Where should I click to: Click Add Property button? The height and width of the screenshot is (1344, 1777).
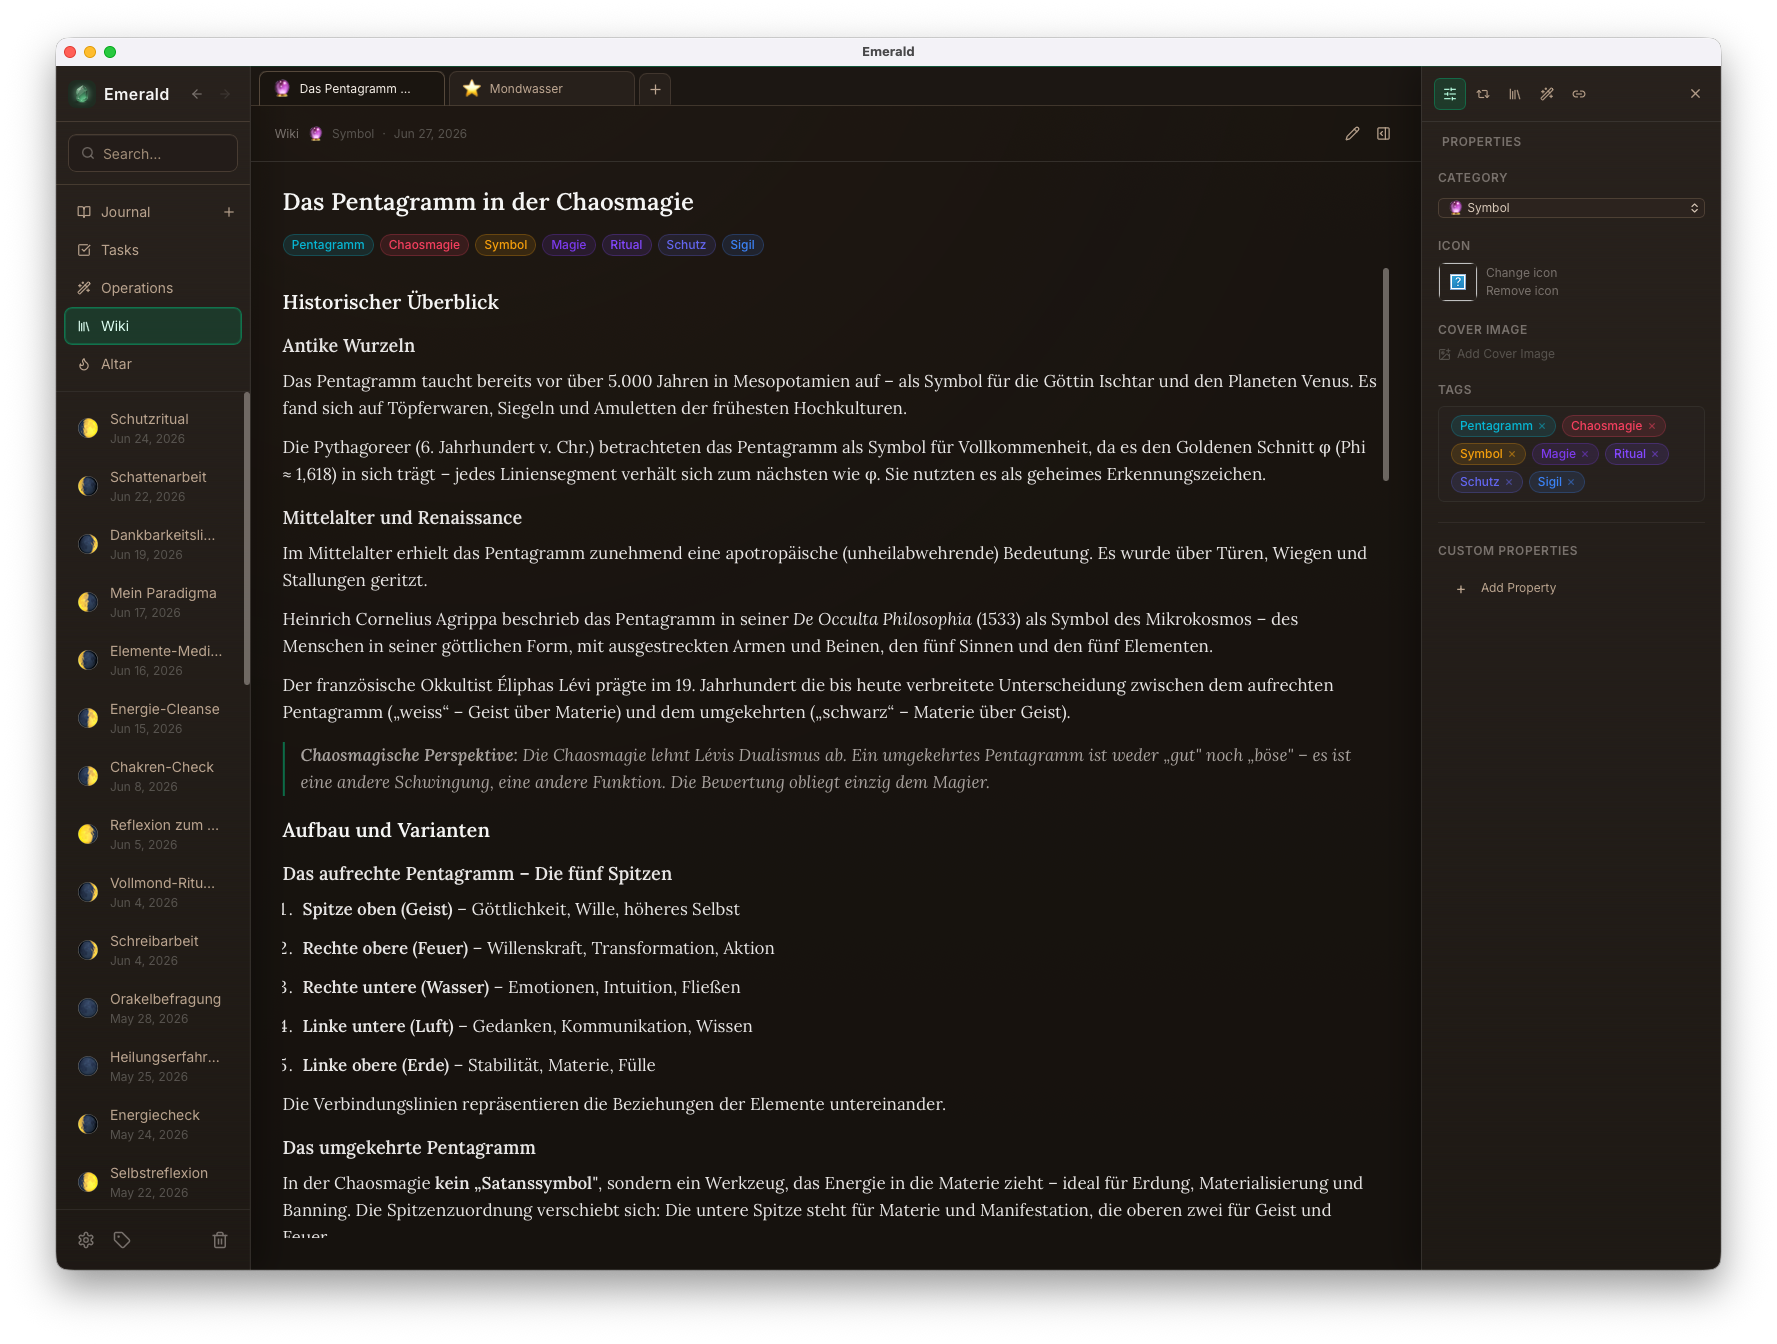coord(1507,588)
